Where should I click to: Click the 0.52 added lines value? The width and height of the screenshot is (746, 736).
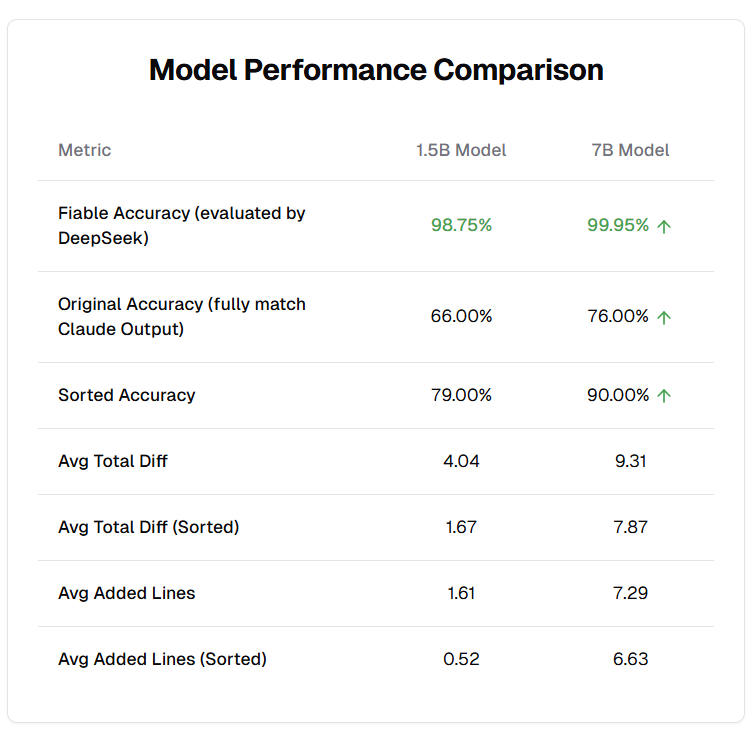pyautogui.click(x=461, y=659)
